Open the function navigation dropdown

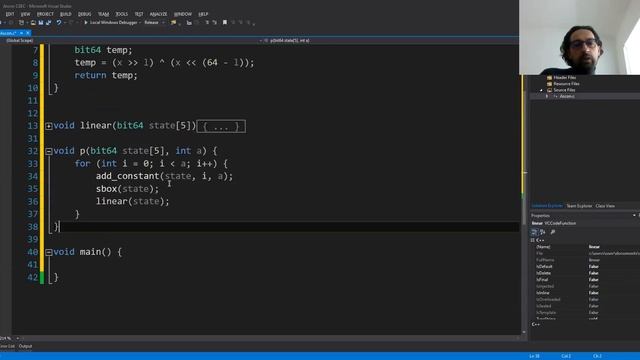tap(390, 40)
